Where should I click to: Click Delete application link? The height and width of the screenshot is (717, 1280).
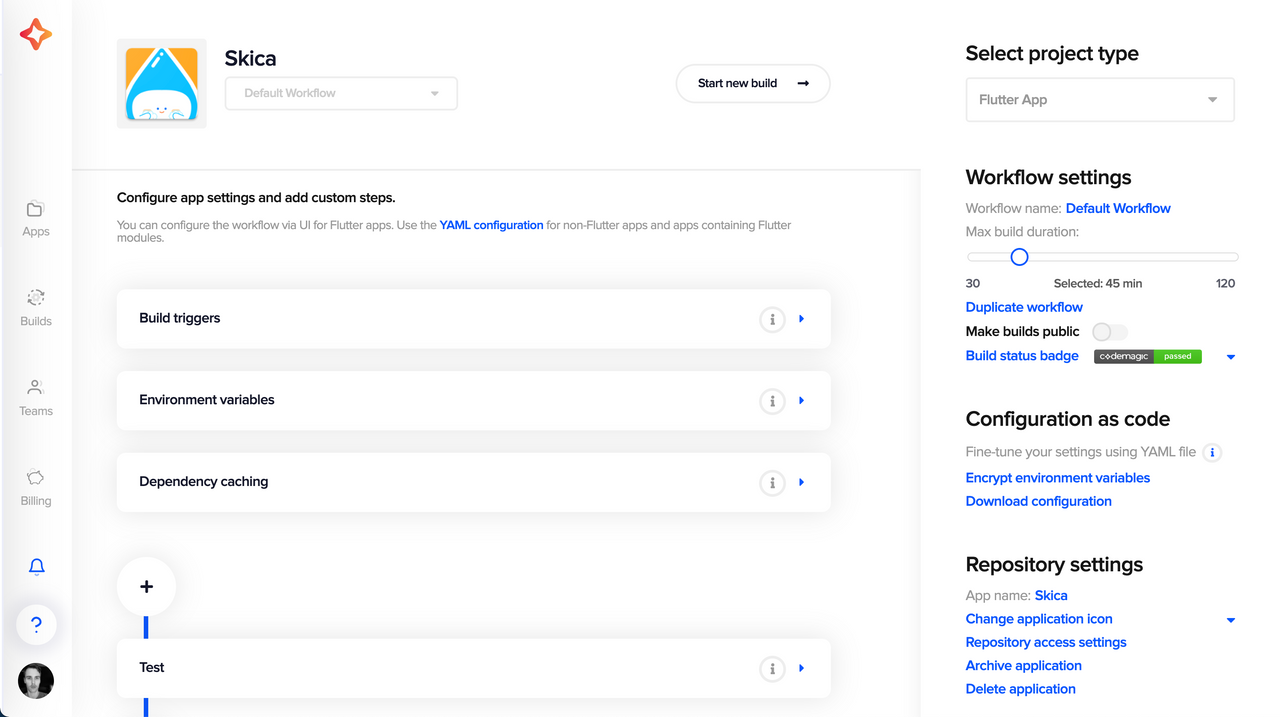coord(1021,689)
